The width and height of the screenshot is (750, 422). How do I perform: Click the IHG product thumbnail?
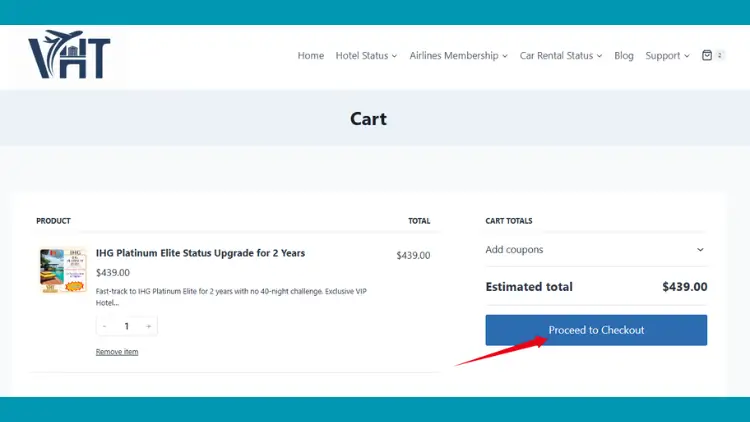pos(63,270)
